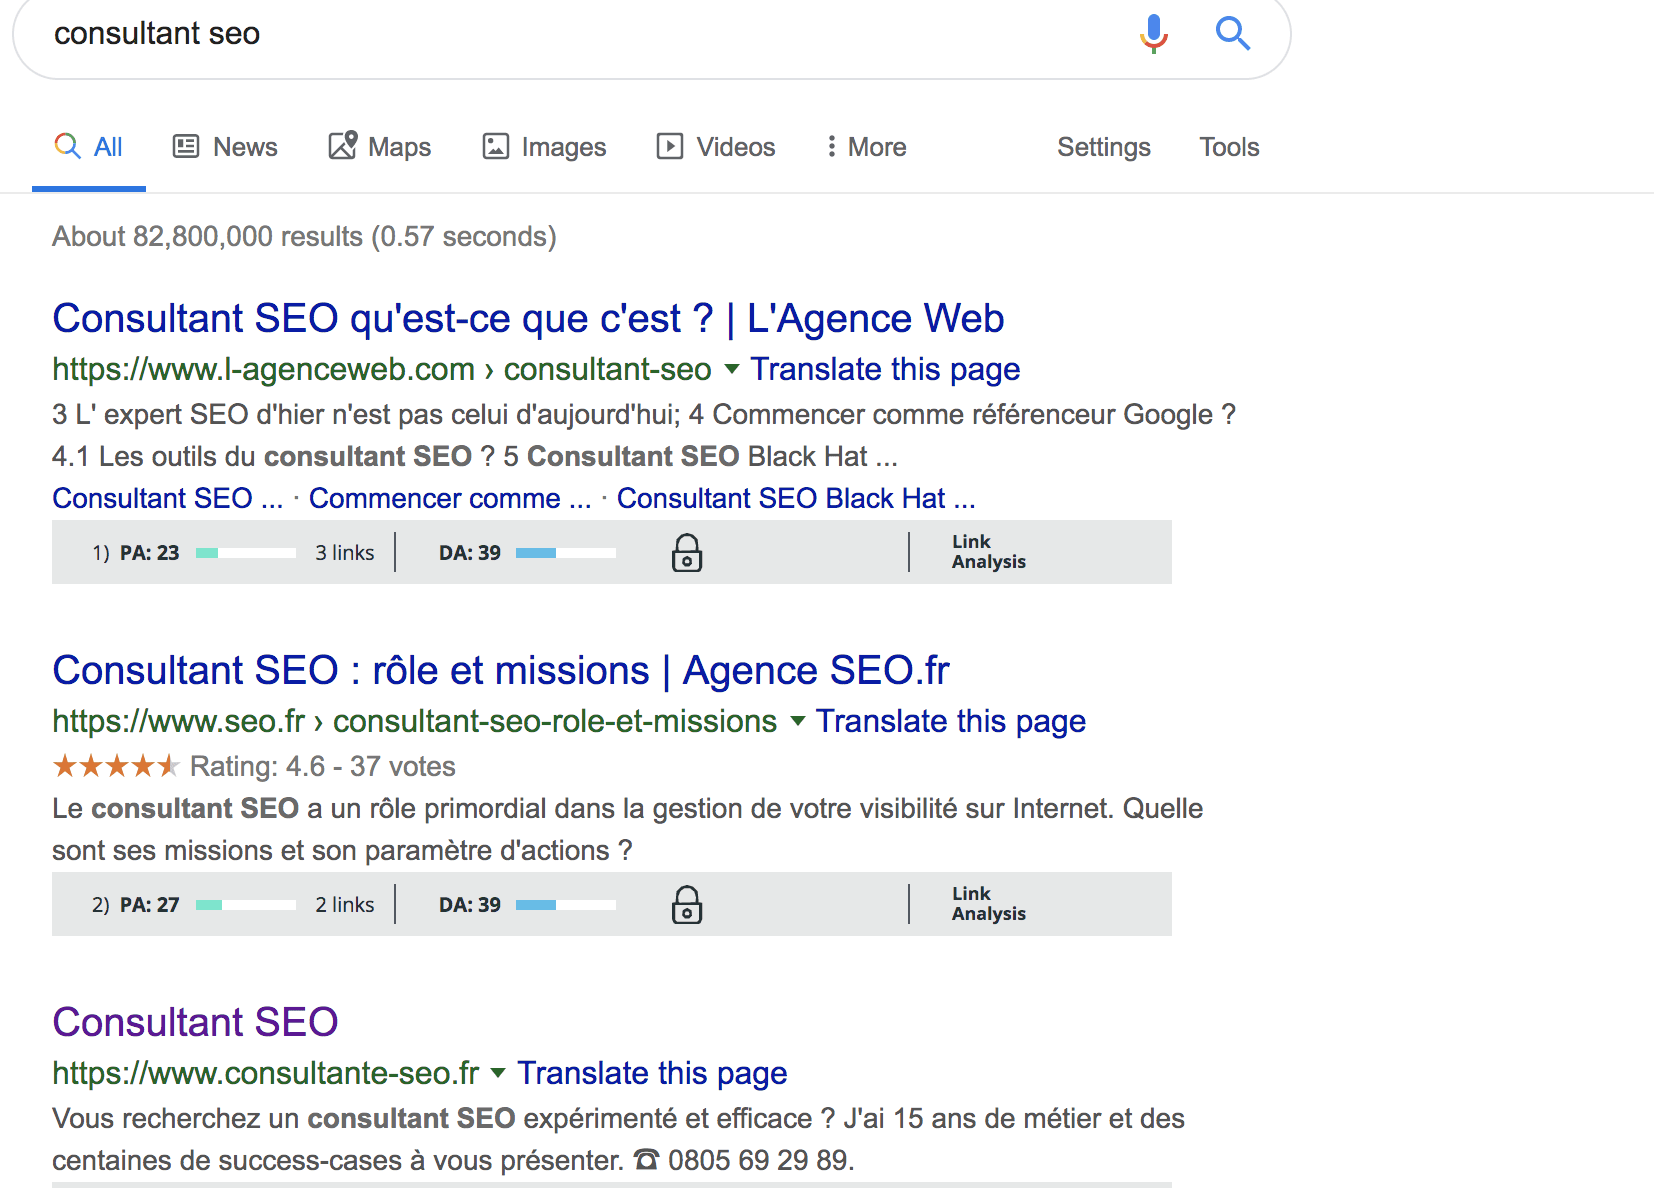
Task: Click the MozBar lock icon on first result
Action: 687,552
